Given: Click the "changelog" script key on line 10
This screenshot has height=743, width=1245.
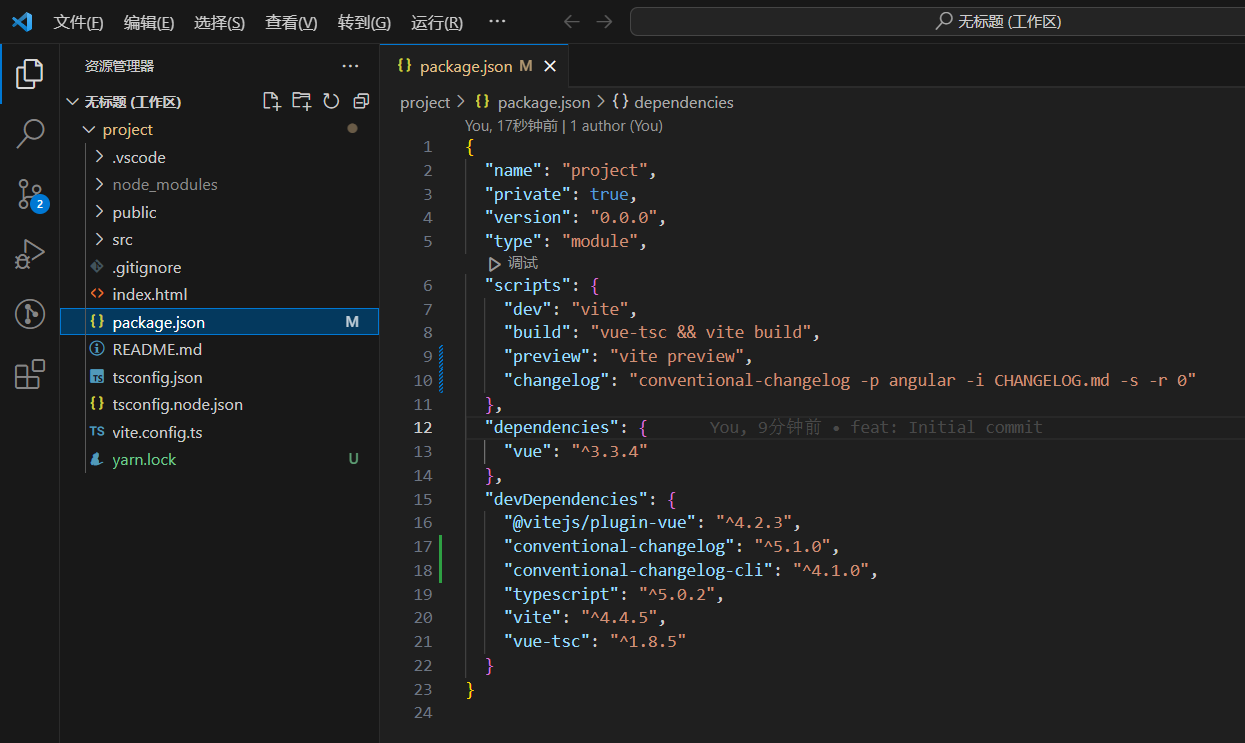Looking at the screenshot, I should pos(557,380).
